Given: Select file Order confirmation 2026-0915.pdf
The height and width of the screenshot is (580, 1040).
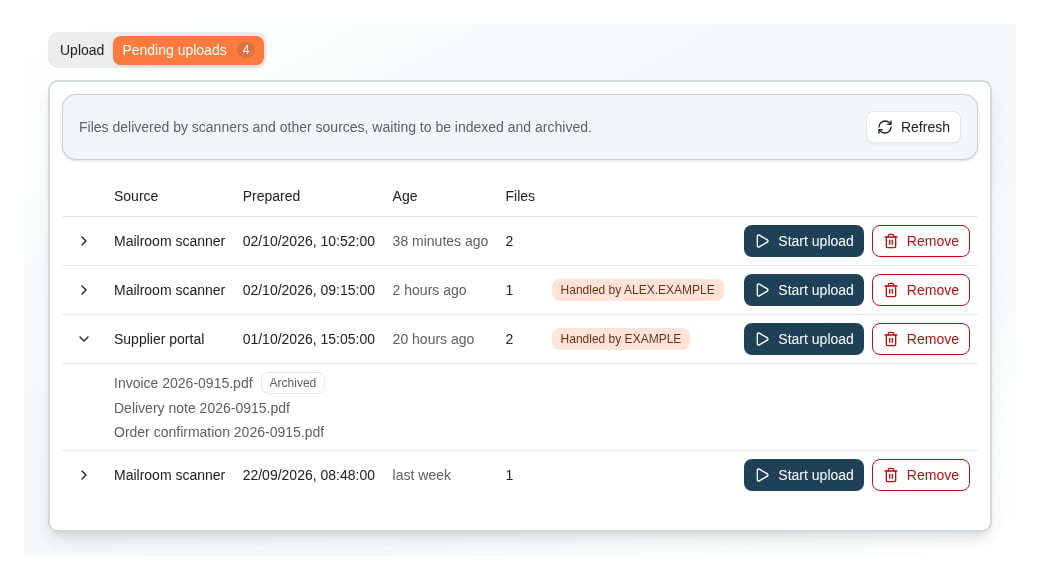Looking at the screenshot, I should (x=219, y=432).
